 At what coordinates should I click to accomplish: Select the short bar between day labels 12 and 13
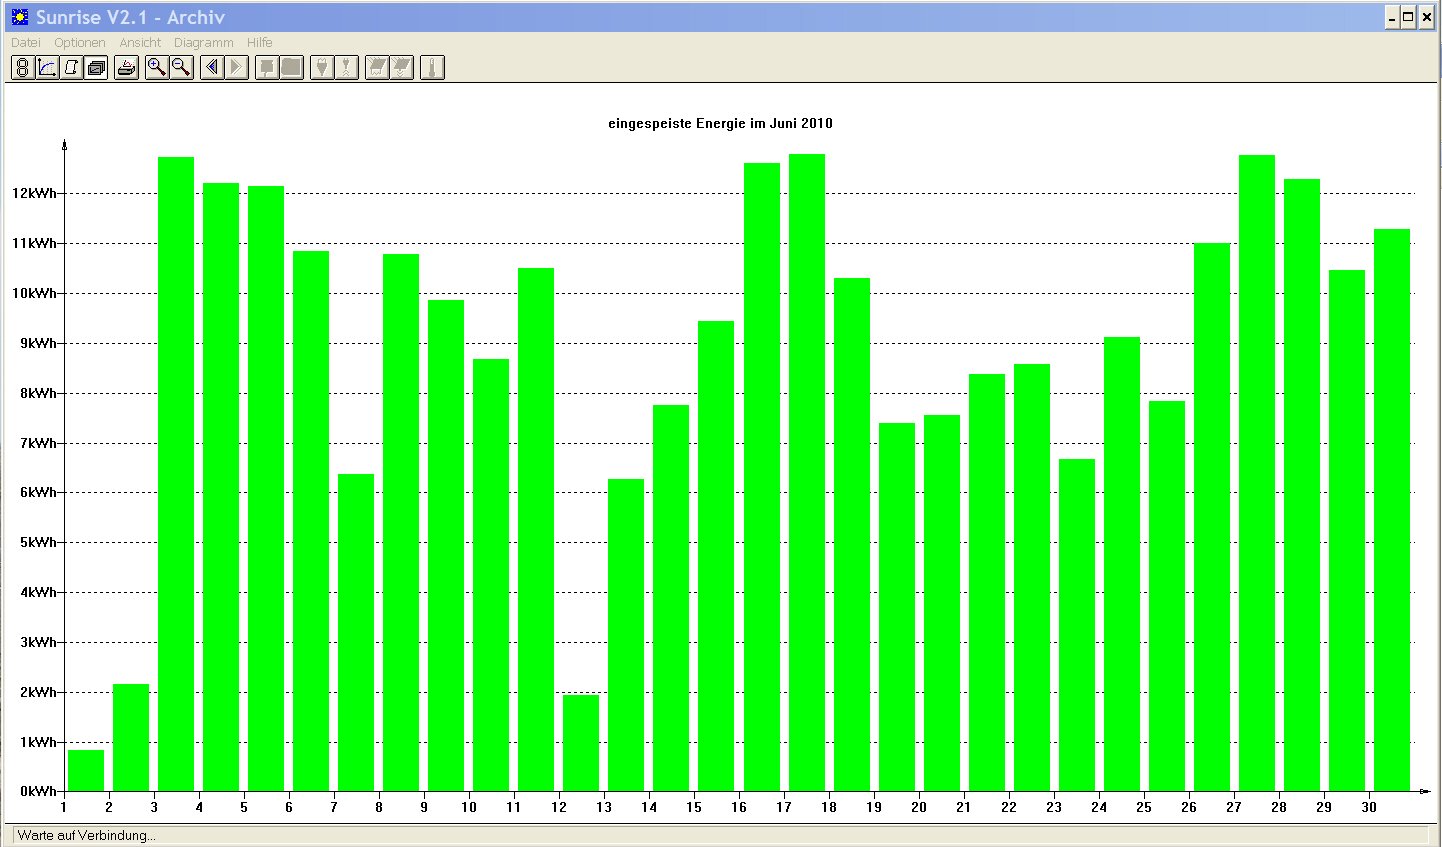coord(581,743)
